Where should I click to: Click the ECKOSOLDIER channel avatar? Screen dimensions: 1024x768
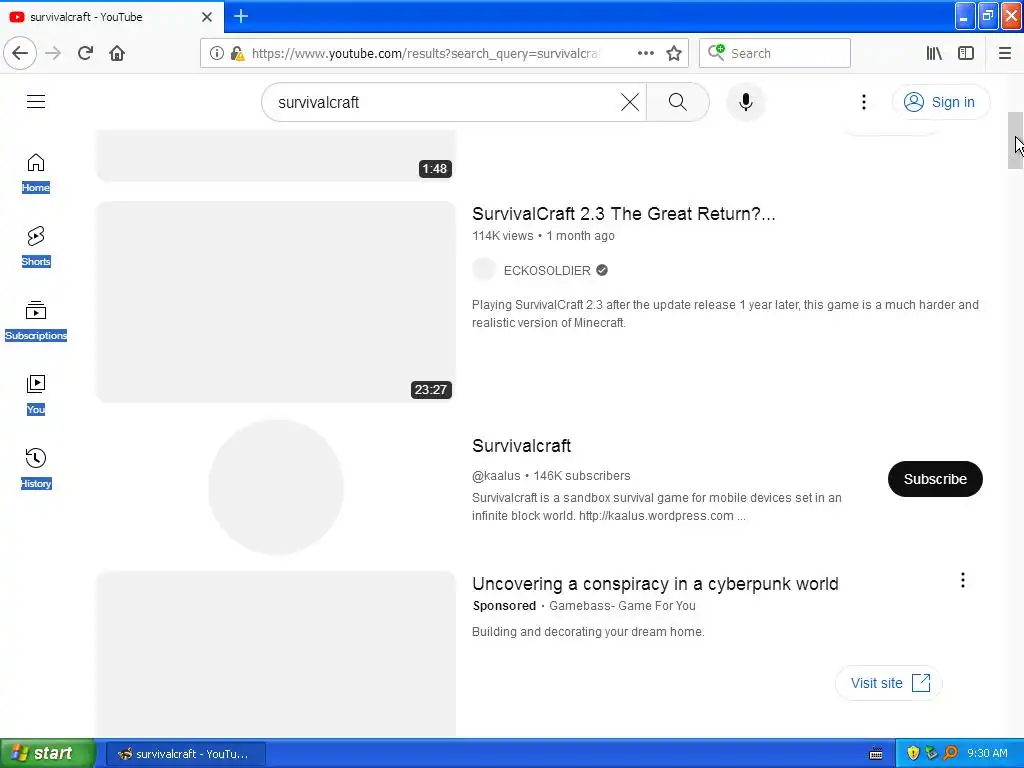tap(484, 269)
